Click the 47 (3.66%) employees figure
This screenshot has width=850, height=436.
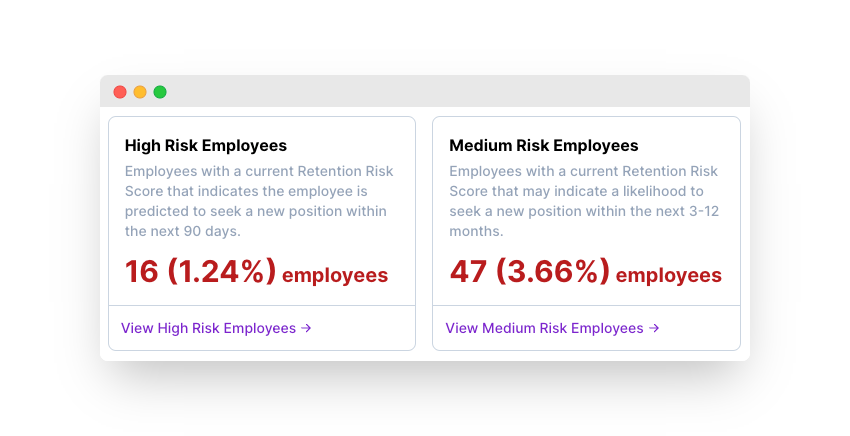(x=585, y=272)
